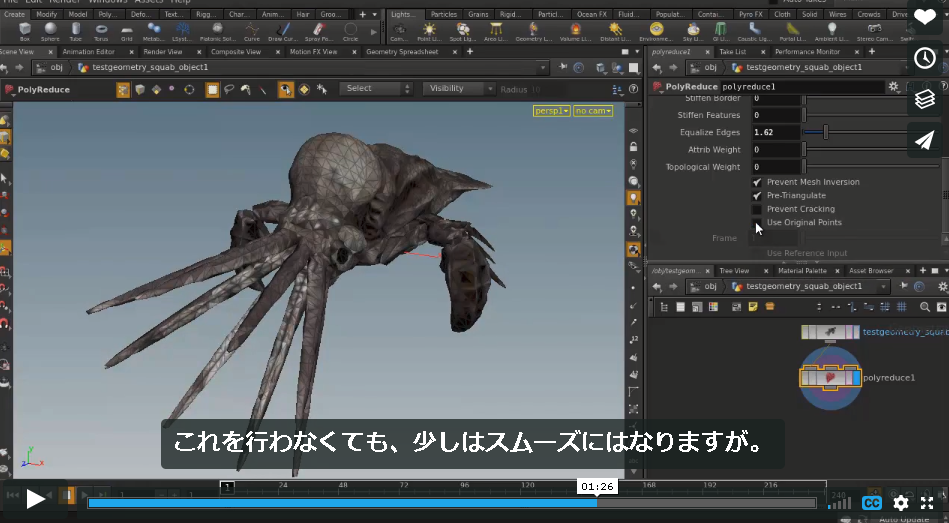This screenshot has height=523, width=949.
Task: Select the Torus shelf tool
Action: 101,31
